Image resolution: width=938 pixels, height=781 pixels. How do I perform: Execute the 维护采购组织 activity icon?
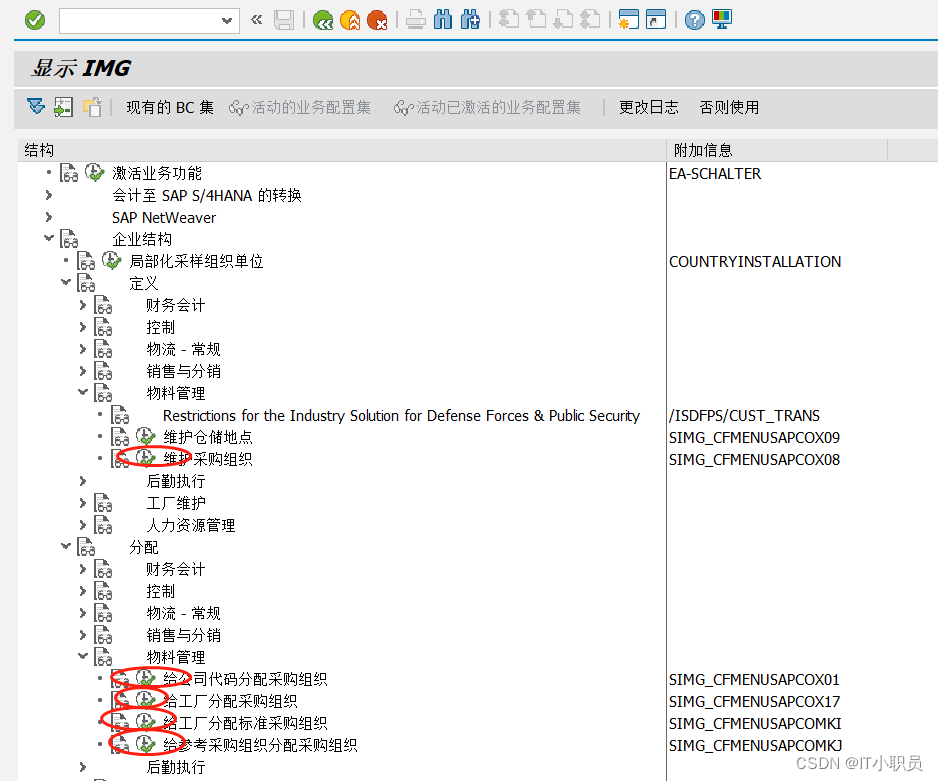145,459
